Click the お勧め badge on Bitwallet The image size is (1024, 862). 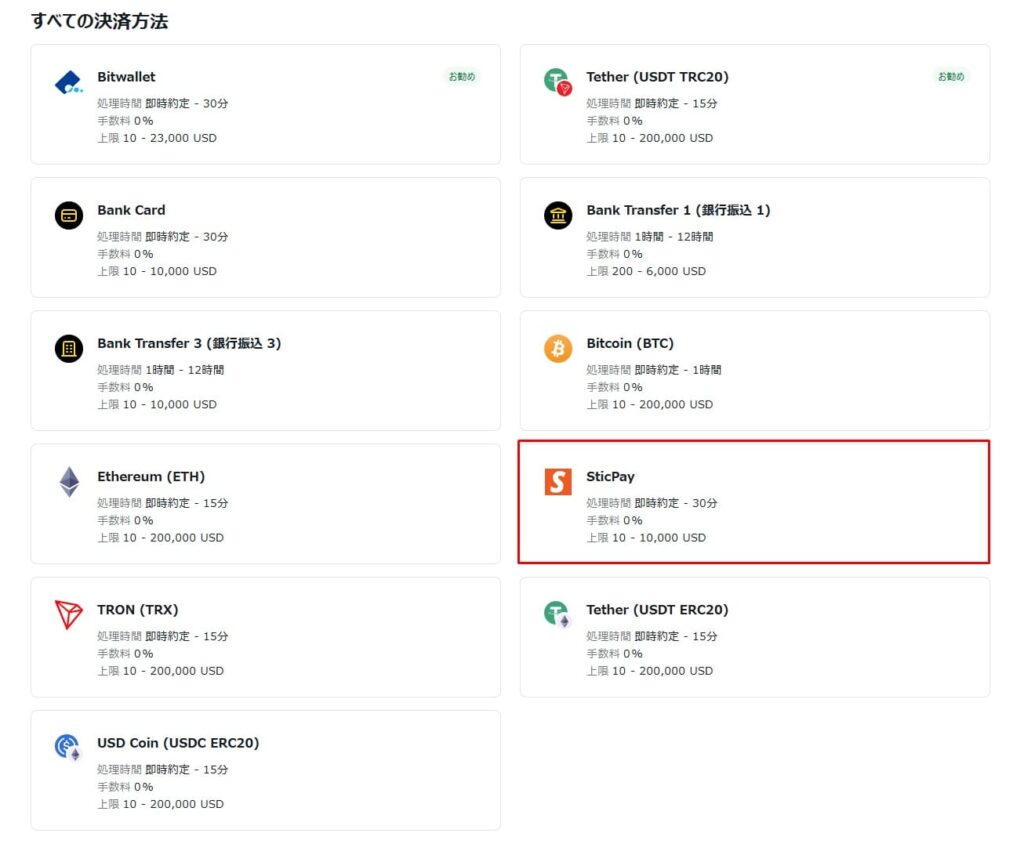pyautogui.click(x=461, y=75)
